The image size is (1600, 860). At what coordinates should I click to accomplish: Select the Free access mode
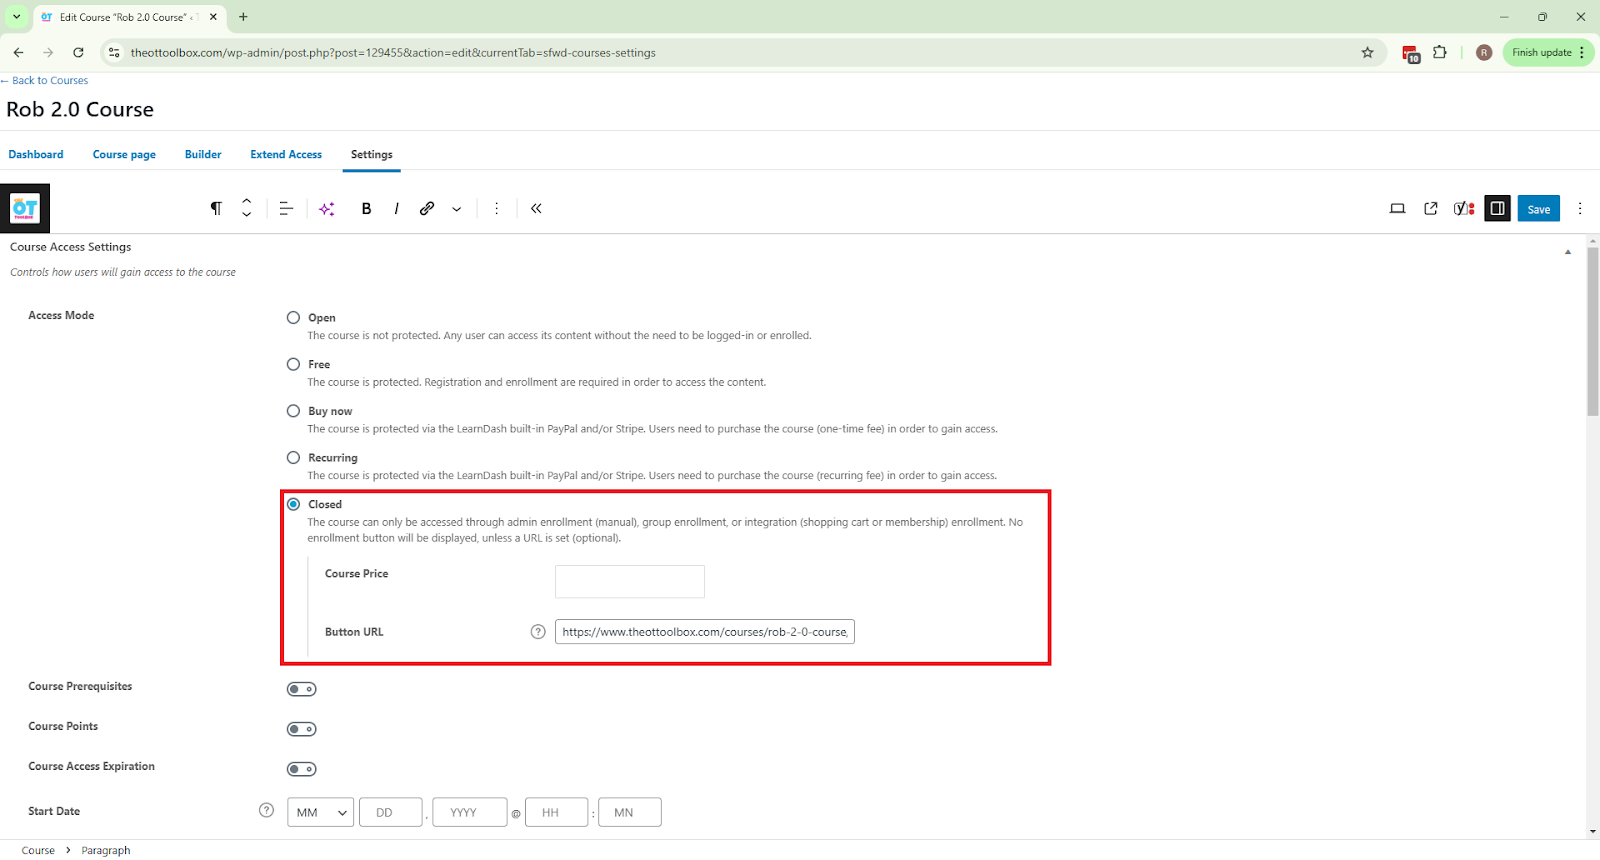coord(293,364)
